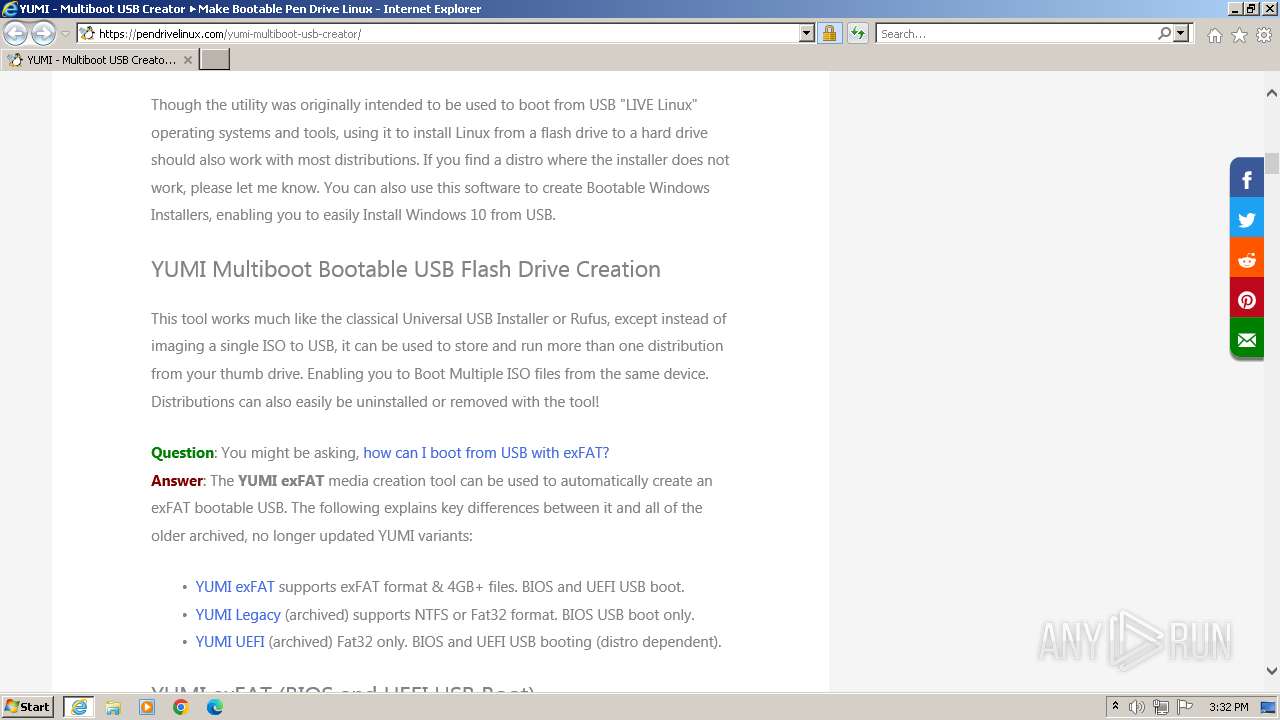Click the 'YUMI Multiboot Bootable USB Flash Drive Creation' heading
Image resolution: width=1280 pixels, height=720 pixels.
[406, 269]
